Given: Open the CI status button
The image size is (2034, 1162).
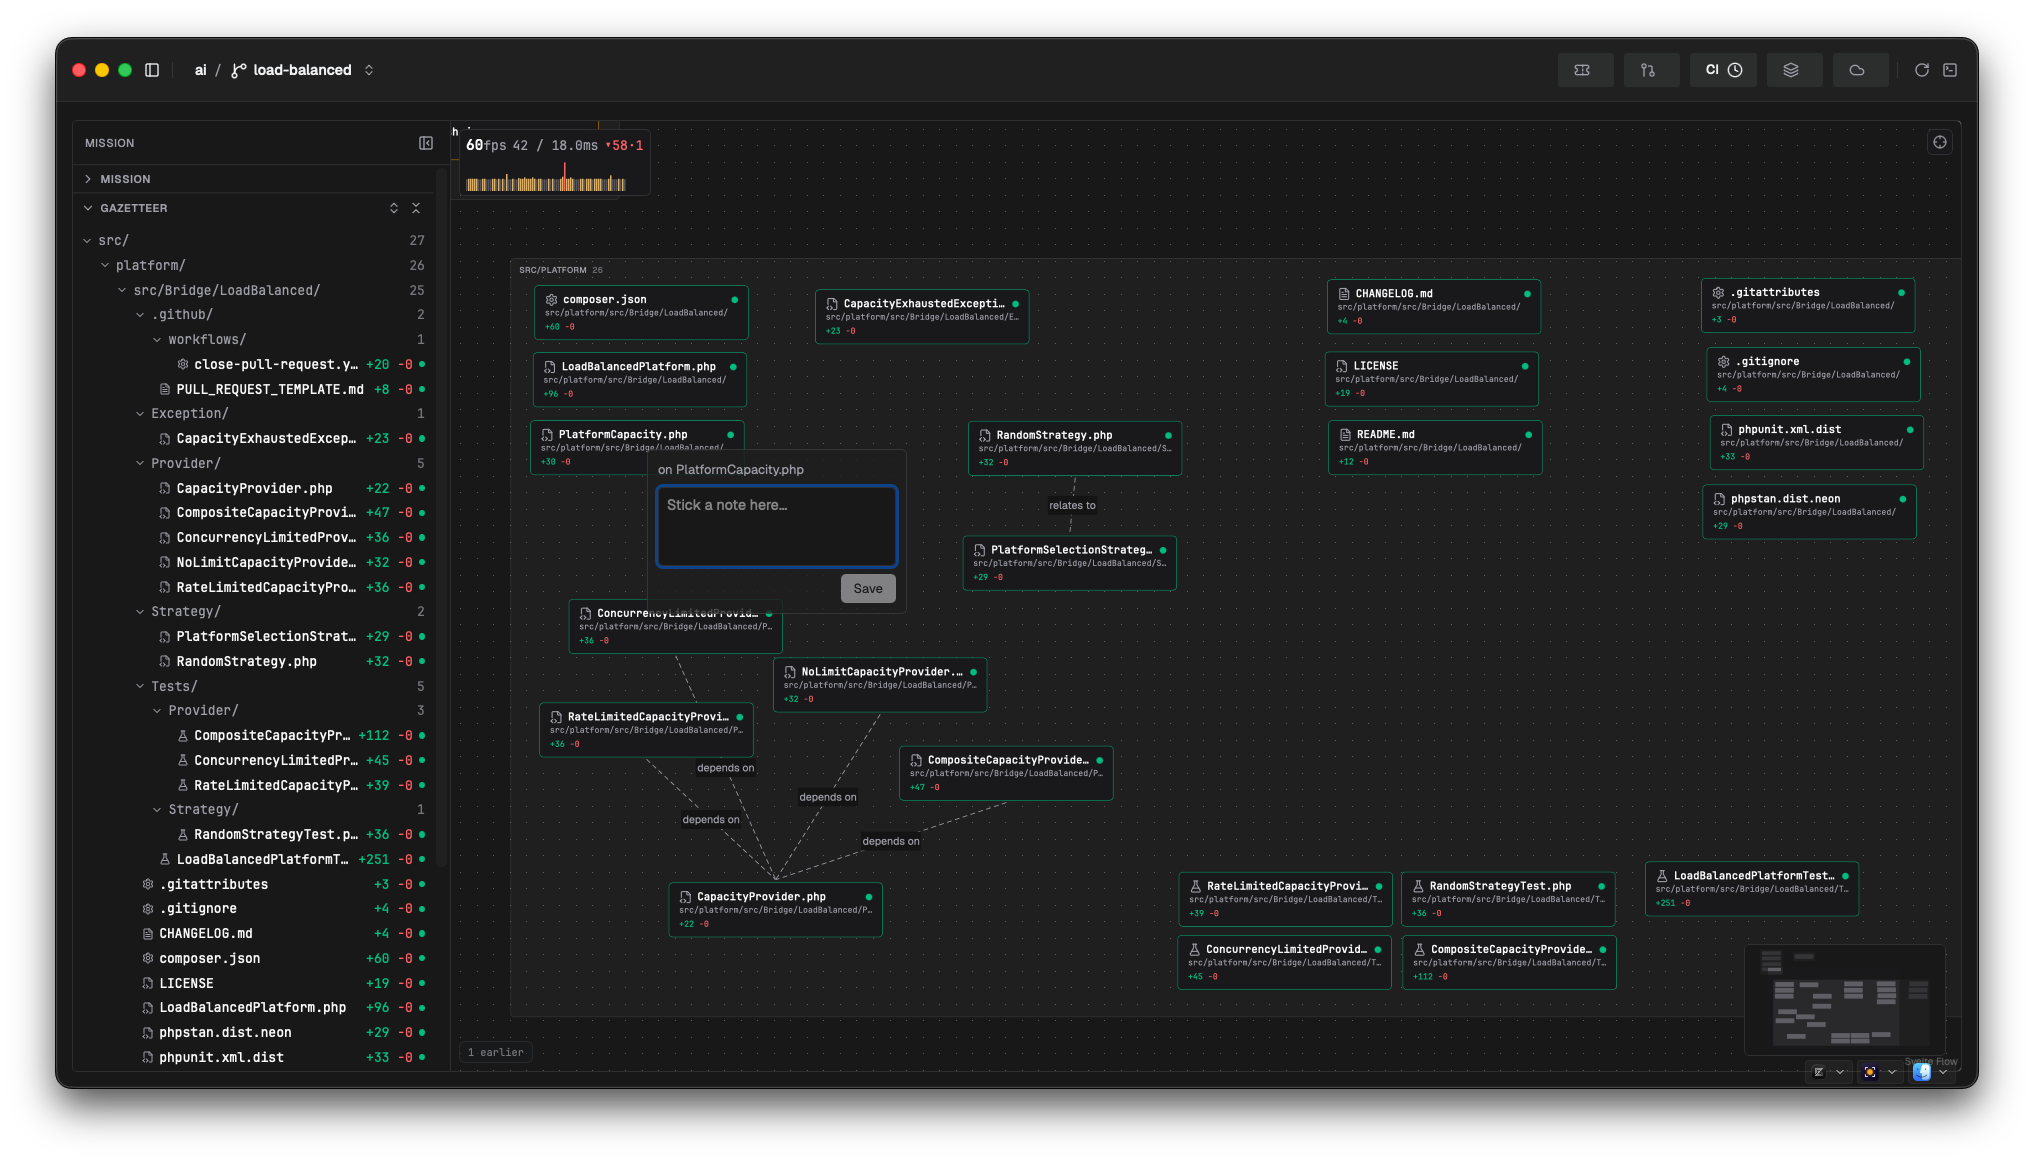Looking at the screenshot, I should (1723, 70).
